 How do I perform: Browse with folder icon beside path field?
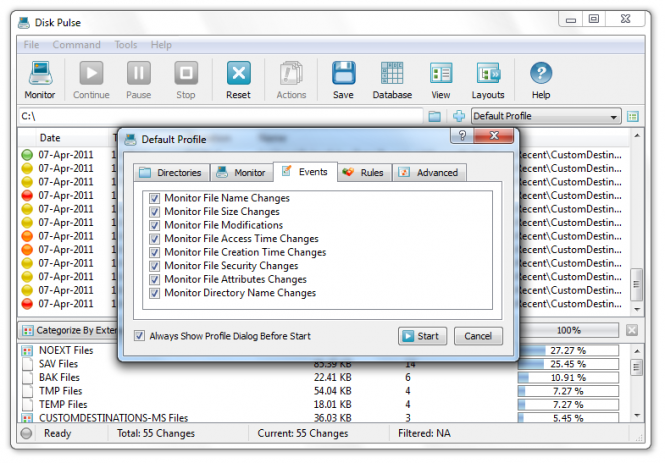pyautogui.click(x=434, y=116)
